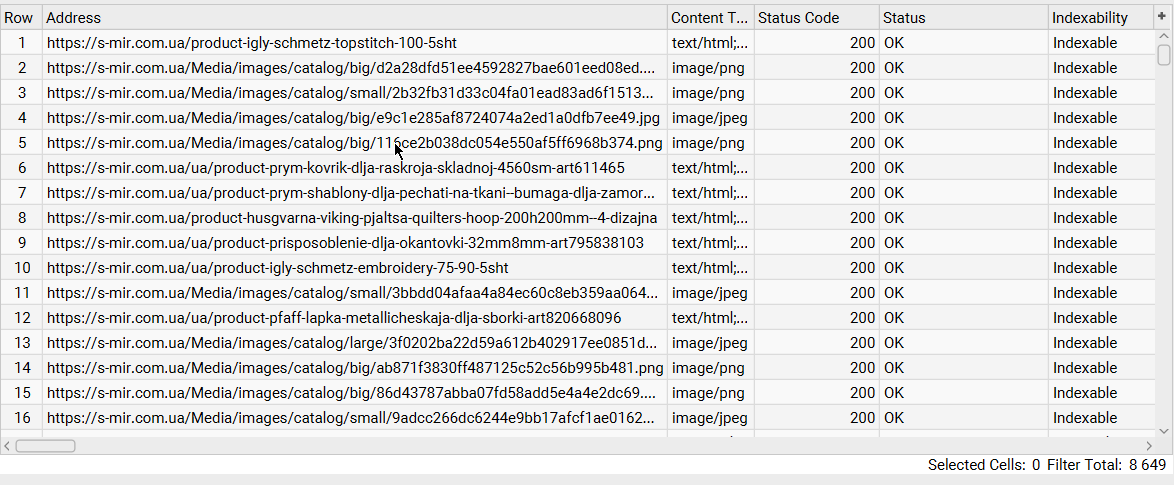Image resolution: width=1174 pixels, height=485 pixels.
Task: Click the horizontal scrollbar right arrow
Action: (x=1148, y=446)
